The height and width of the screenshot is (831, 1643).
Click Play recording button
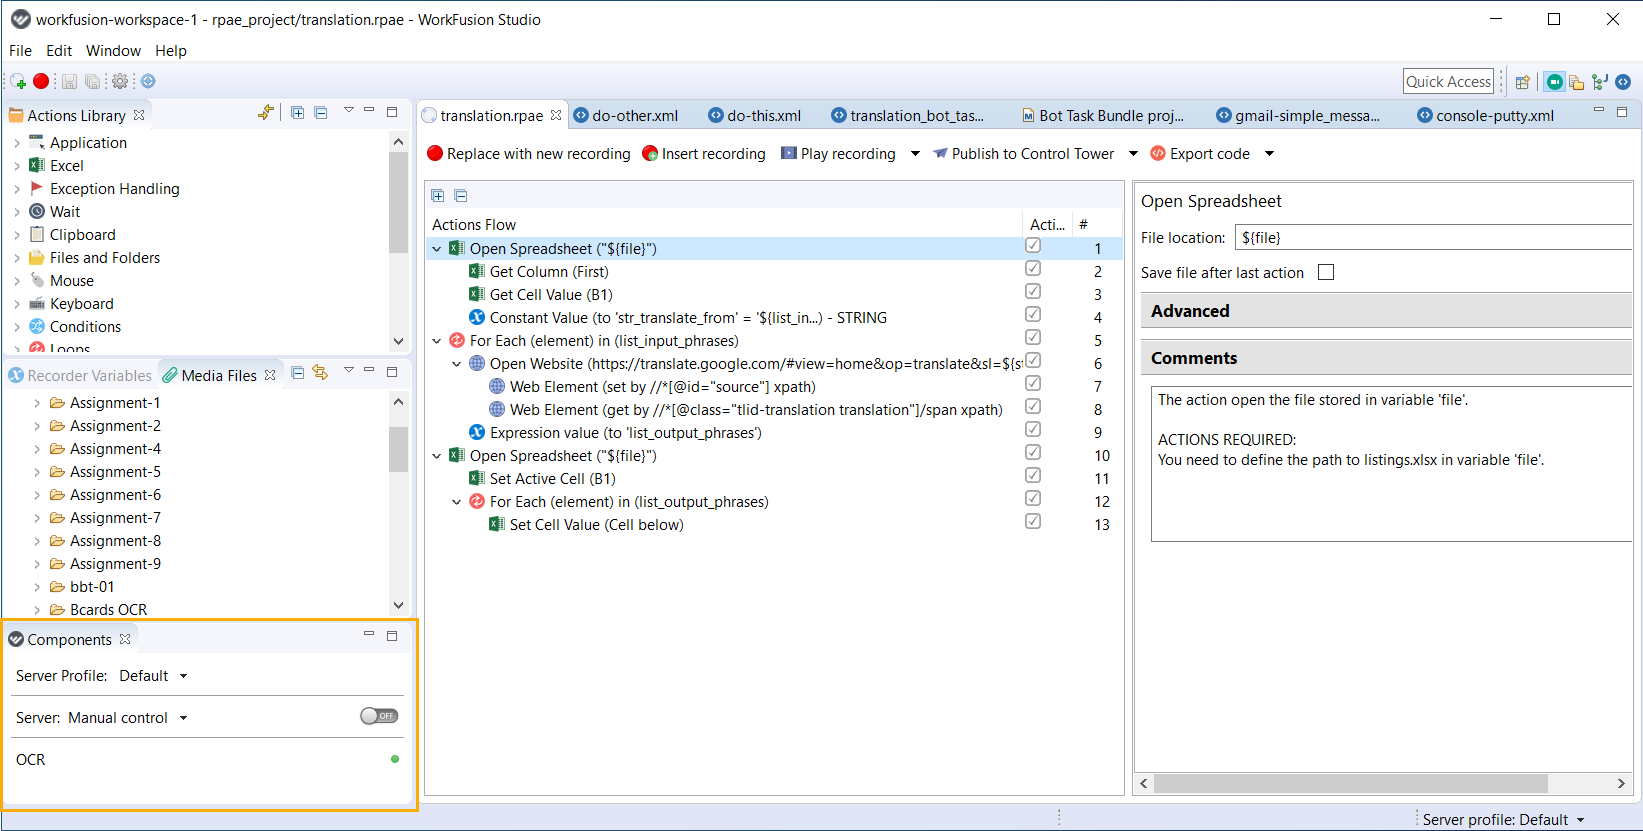(x=838, y=154)
